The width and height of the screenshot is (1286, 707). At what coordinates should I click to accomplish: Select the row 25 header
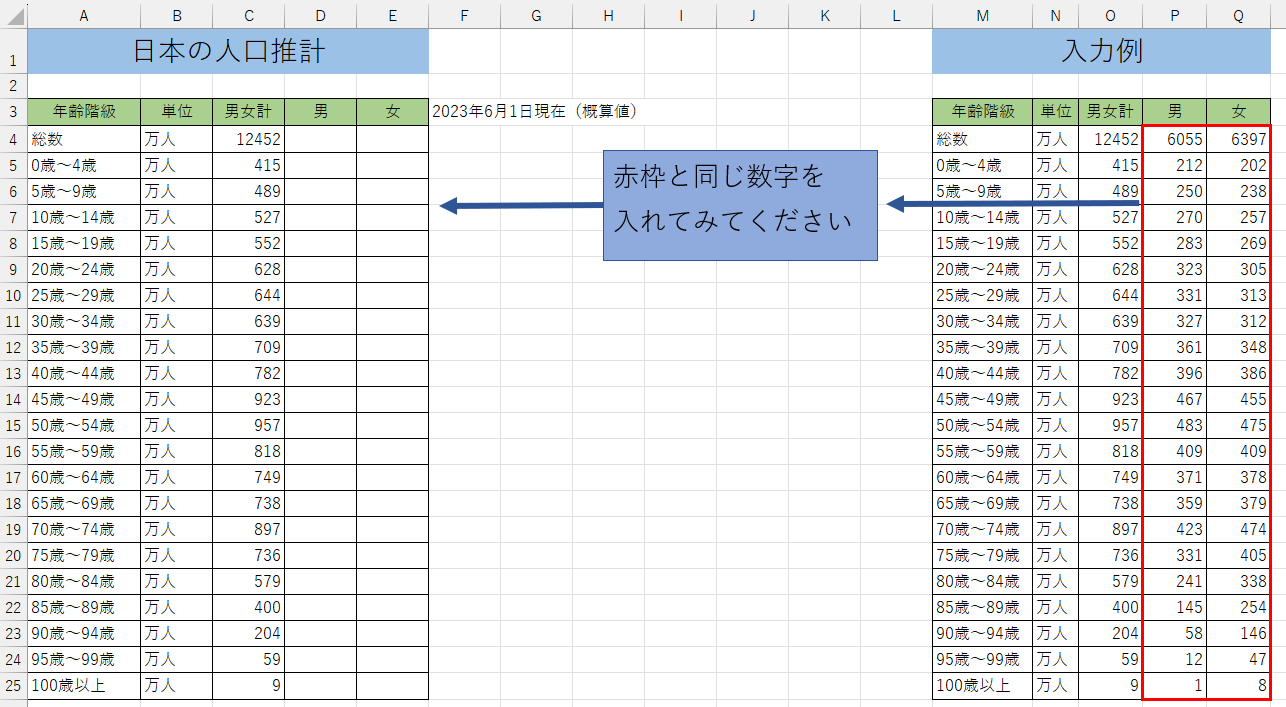[13, 686]
